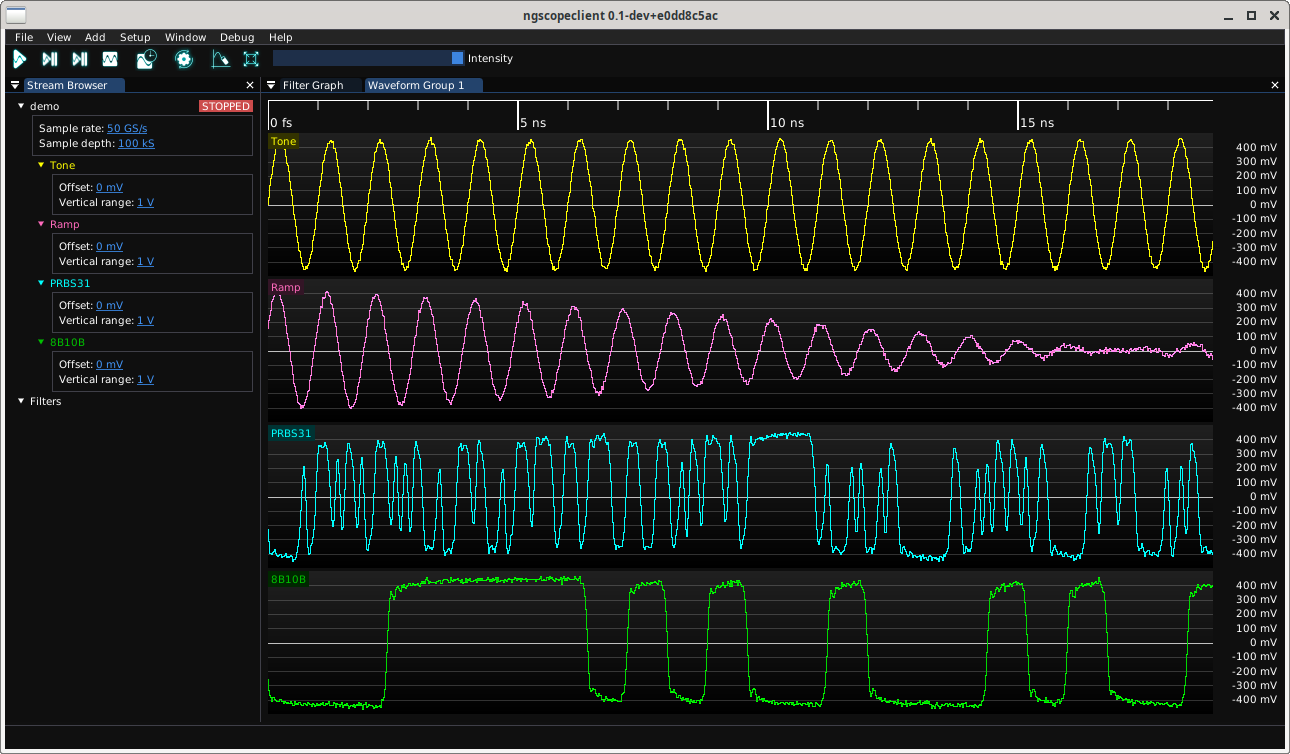Close the Waveform Group 1 panel

point(1275,85)
